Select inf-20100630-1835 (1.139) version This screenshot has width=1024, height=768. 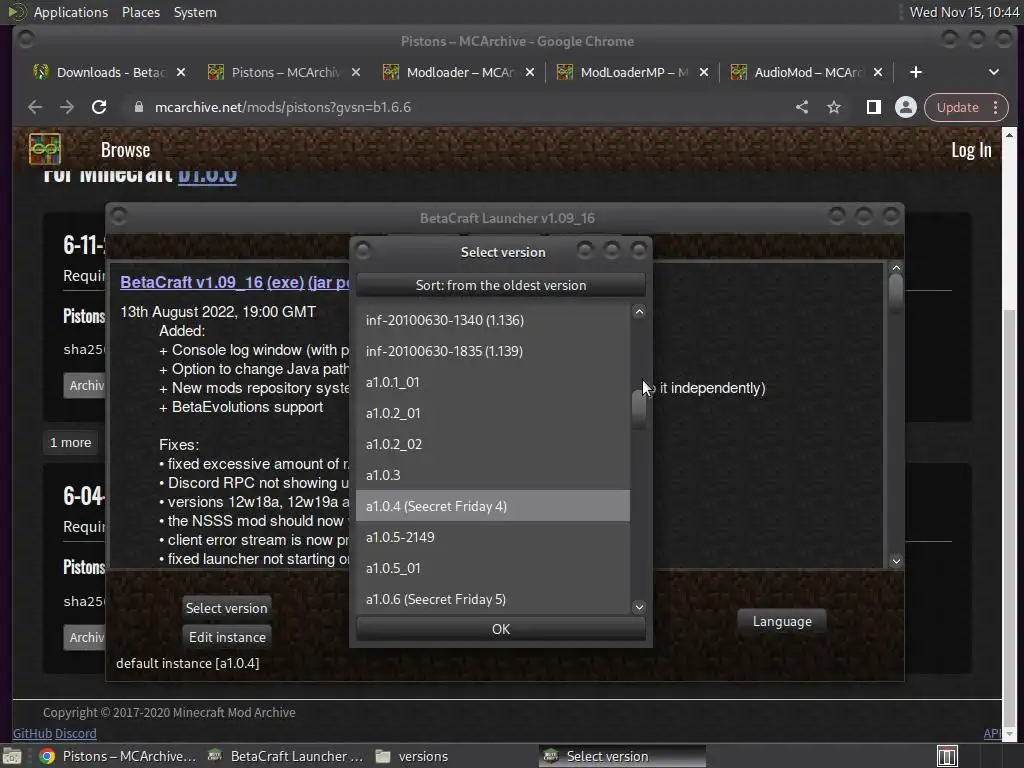492,351
